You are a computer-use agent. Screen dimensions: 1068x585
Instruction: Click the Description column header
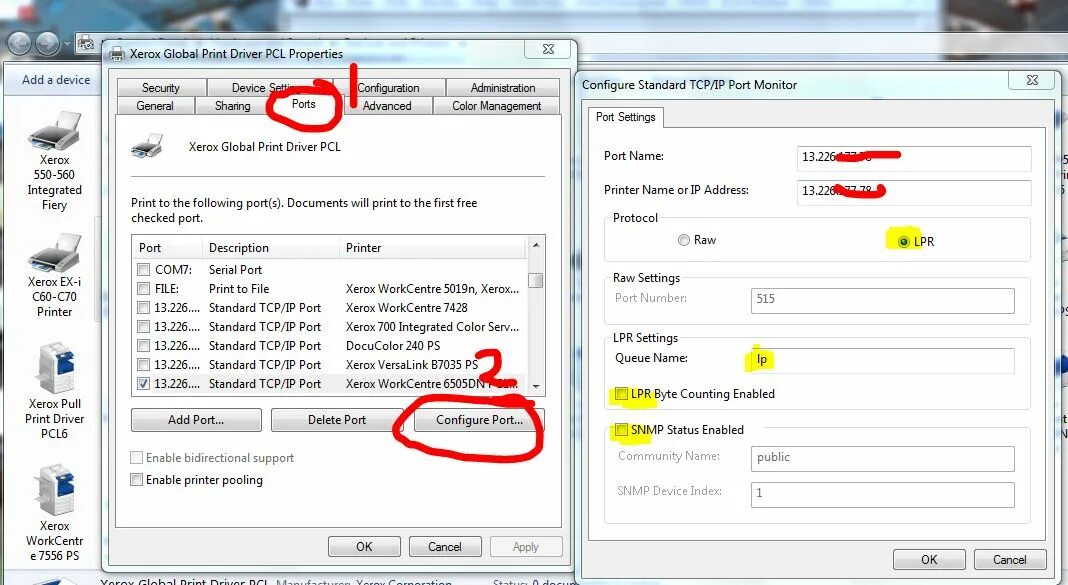click(270, 248)
